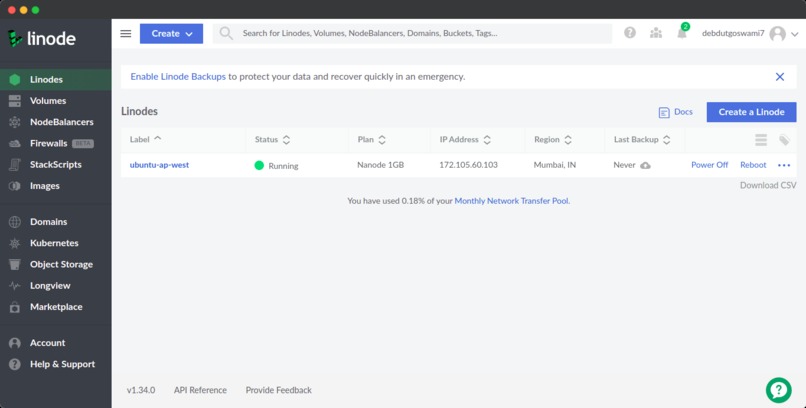Dismiss the Linode Backups banner

tap(780, 77)
